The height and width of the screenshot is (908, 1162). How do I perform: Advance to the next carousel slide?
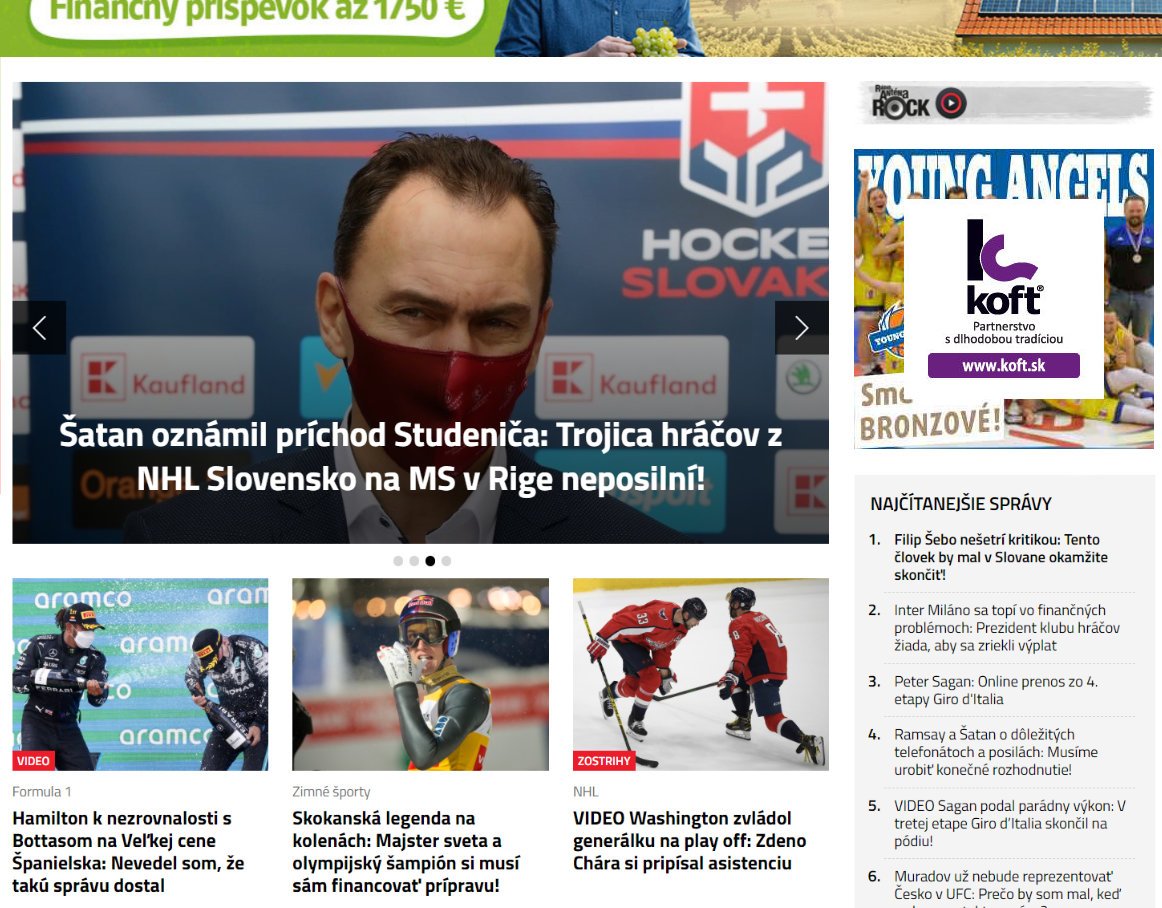tap(802, 328)
